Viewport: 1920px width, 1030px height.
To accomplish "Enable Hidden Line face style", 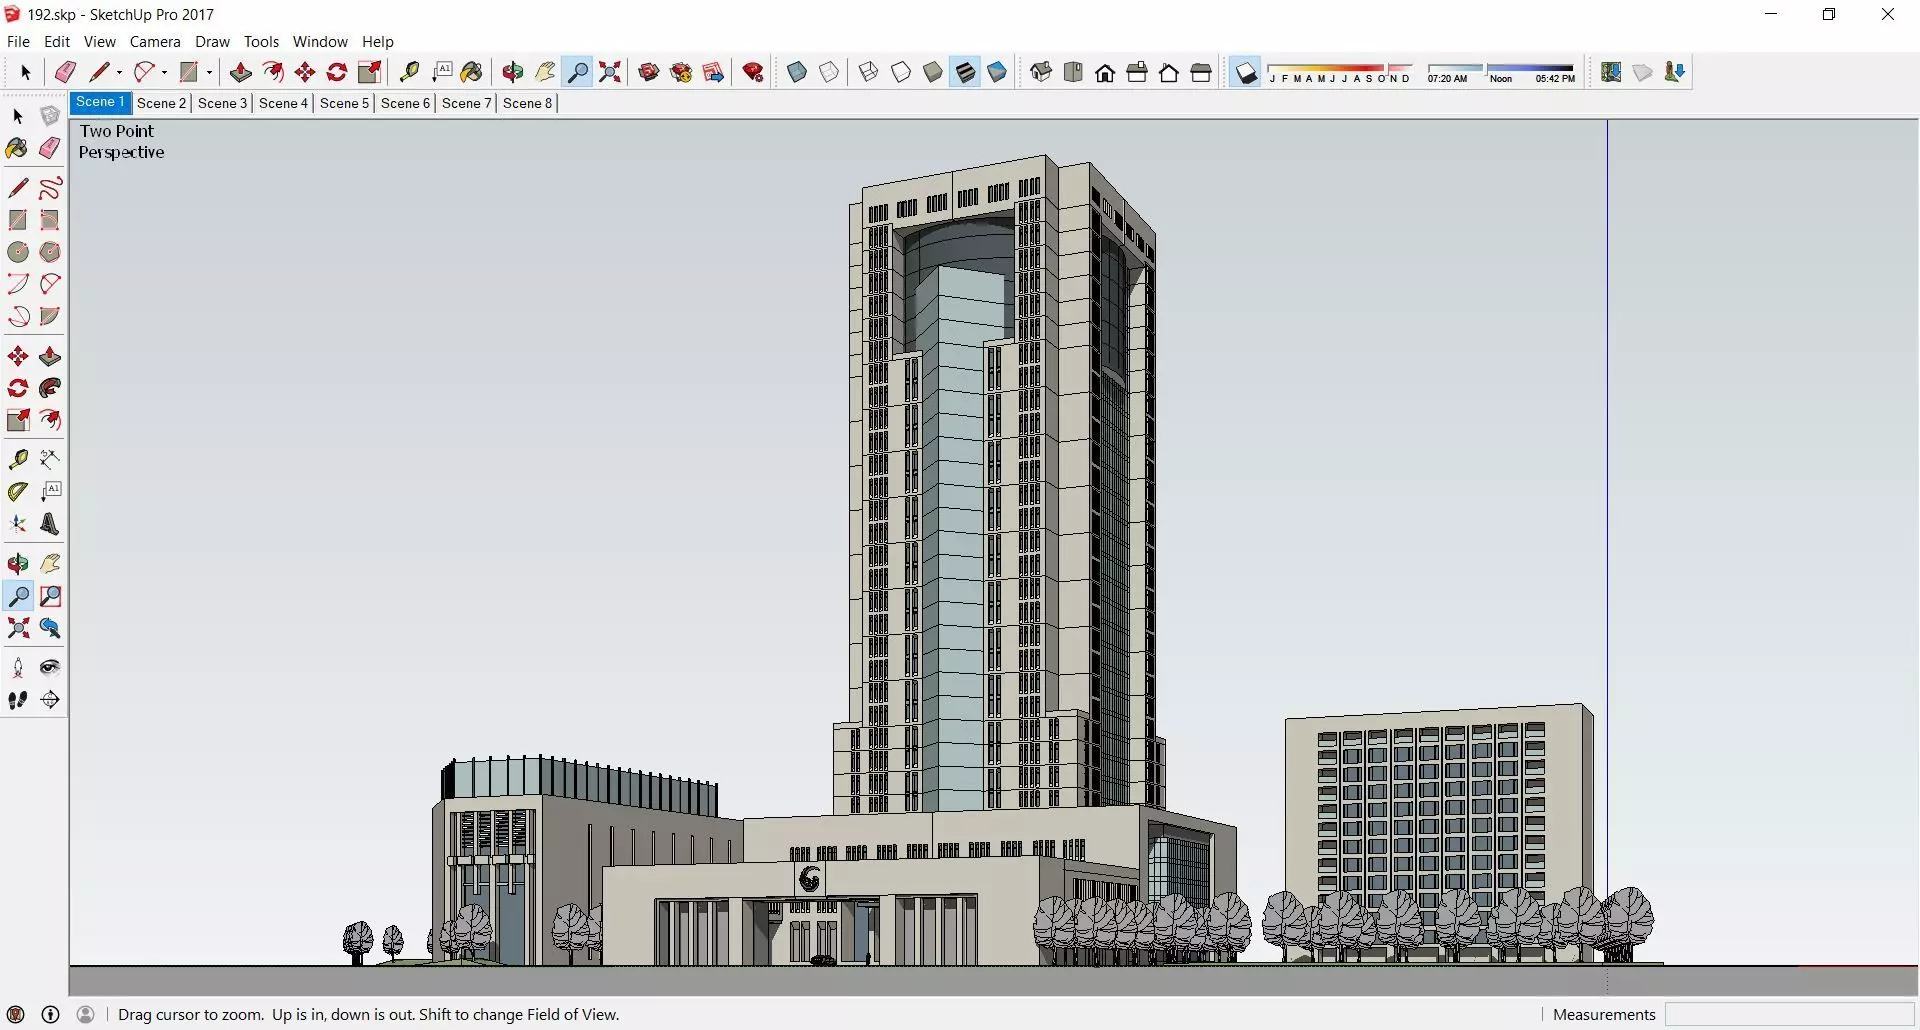I will (x=901, y=72).
